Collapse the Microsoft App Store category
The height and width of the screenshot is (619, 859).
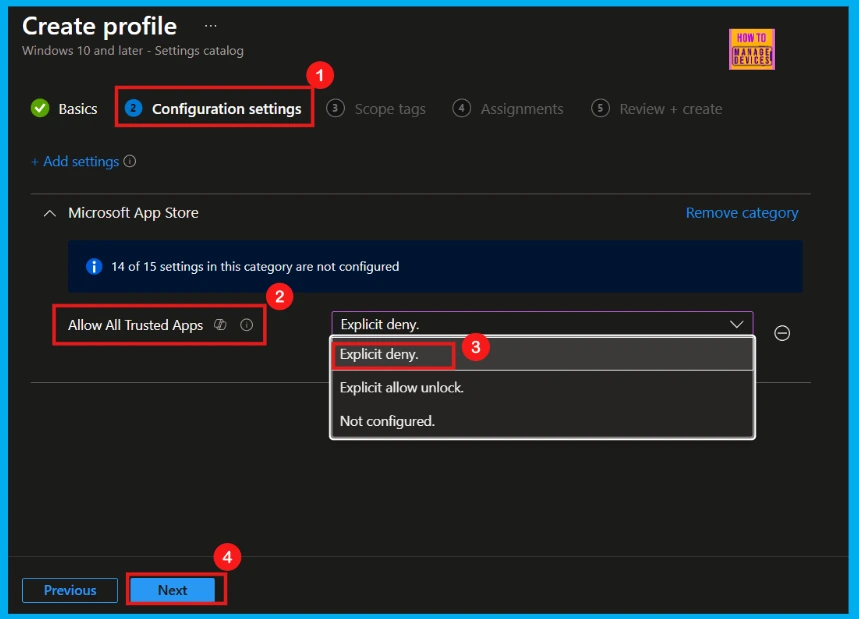point(50,213)
